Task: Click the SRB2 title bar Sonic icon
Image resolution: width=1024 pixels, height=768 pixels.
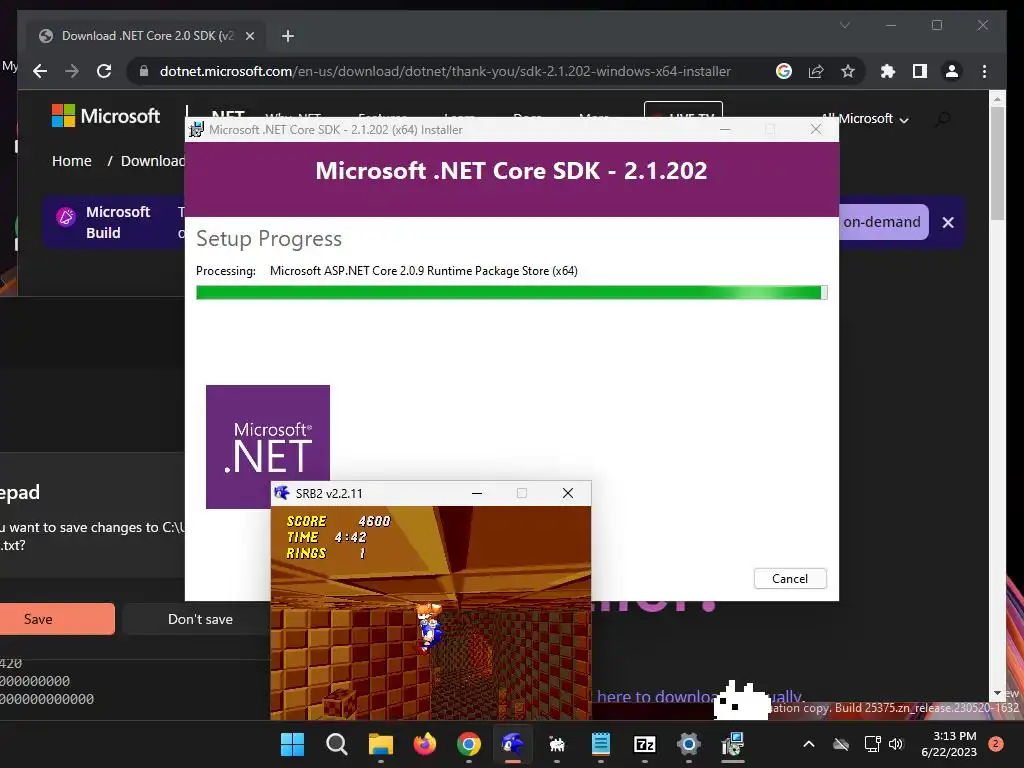Action: point(281,493)
